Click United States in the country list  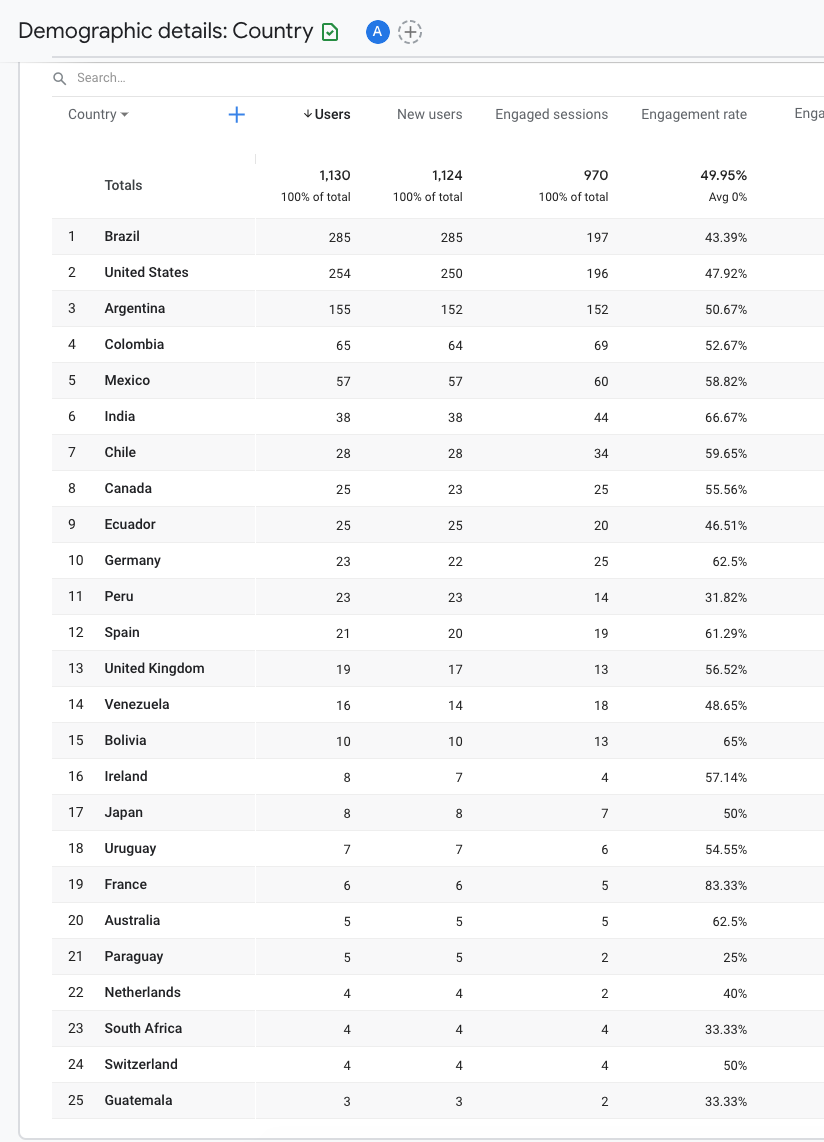pos(146,273)
